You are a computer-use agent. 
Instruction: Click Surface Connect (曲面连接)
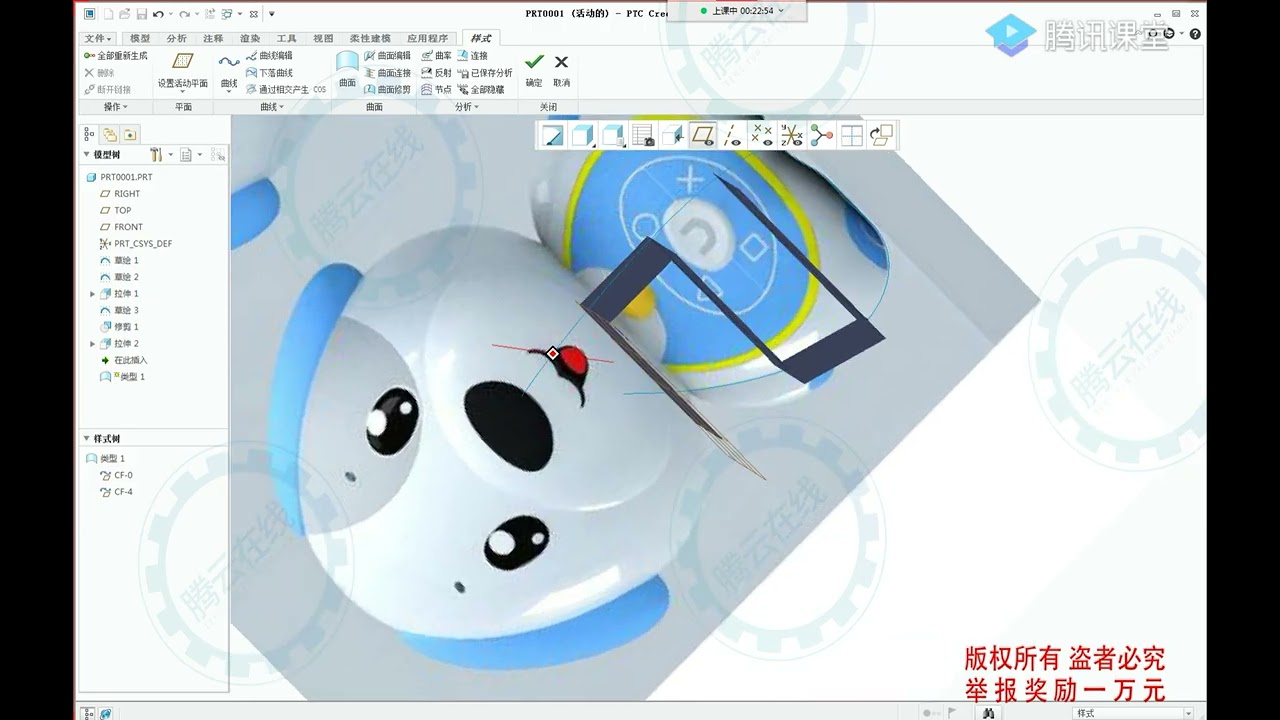pos(387,73)
